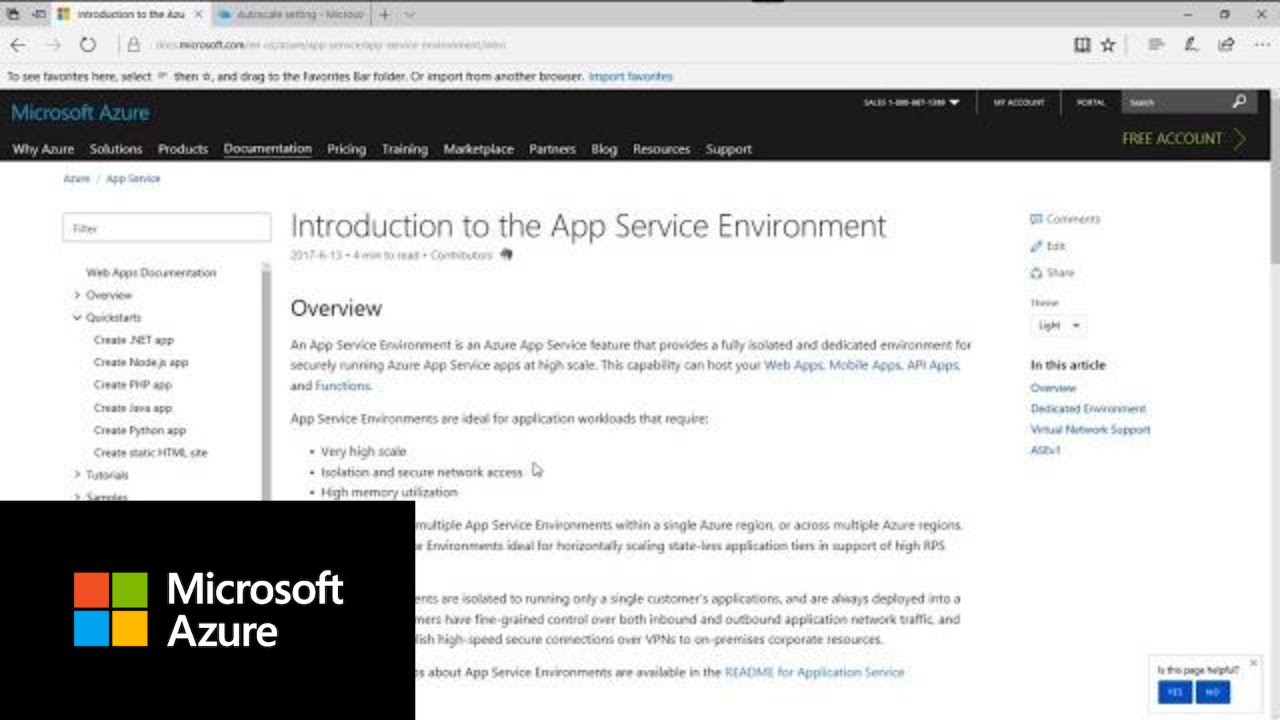Click the Import favorites link
Screen dimensions: 1280x720
pyautogui.click(x=630, y=77)
